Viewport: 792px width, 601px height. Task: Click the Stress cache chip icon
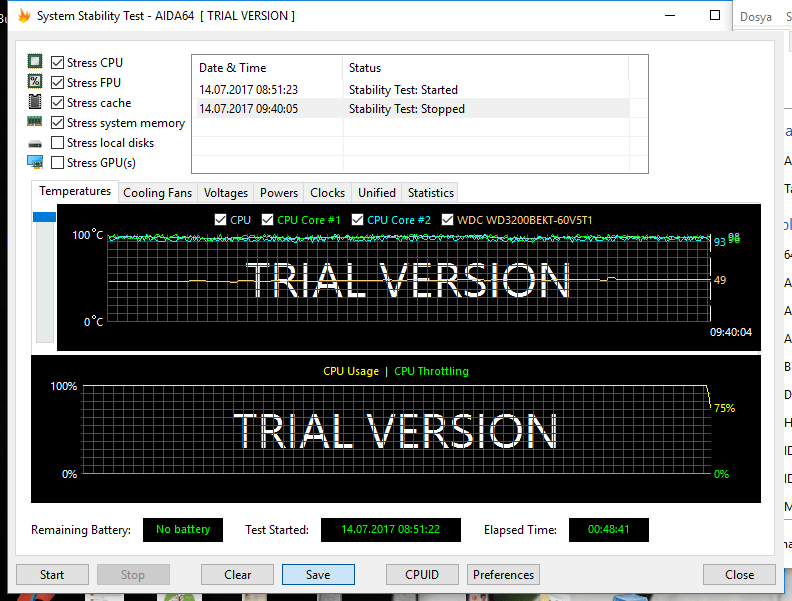coord(35,102)
